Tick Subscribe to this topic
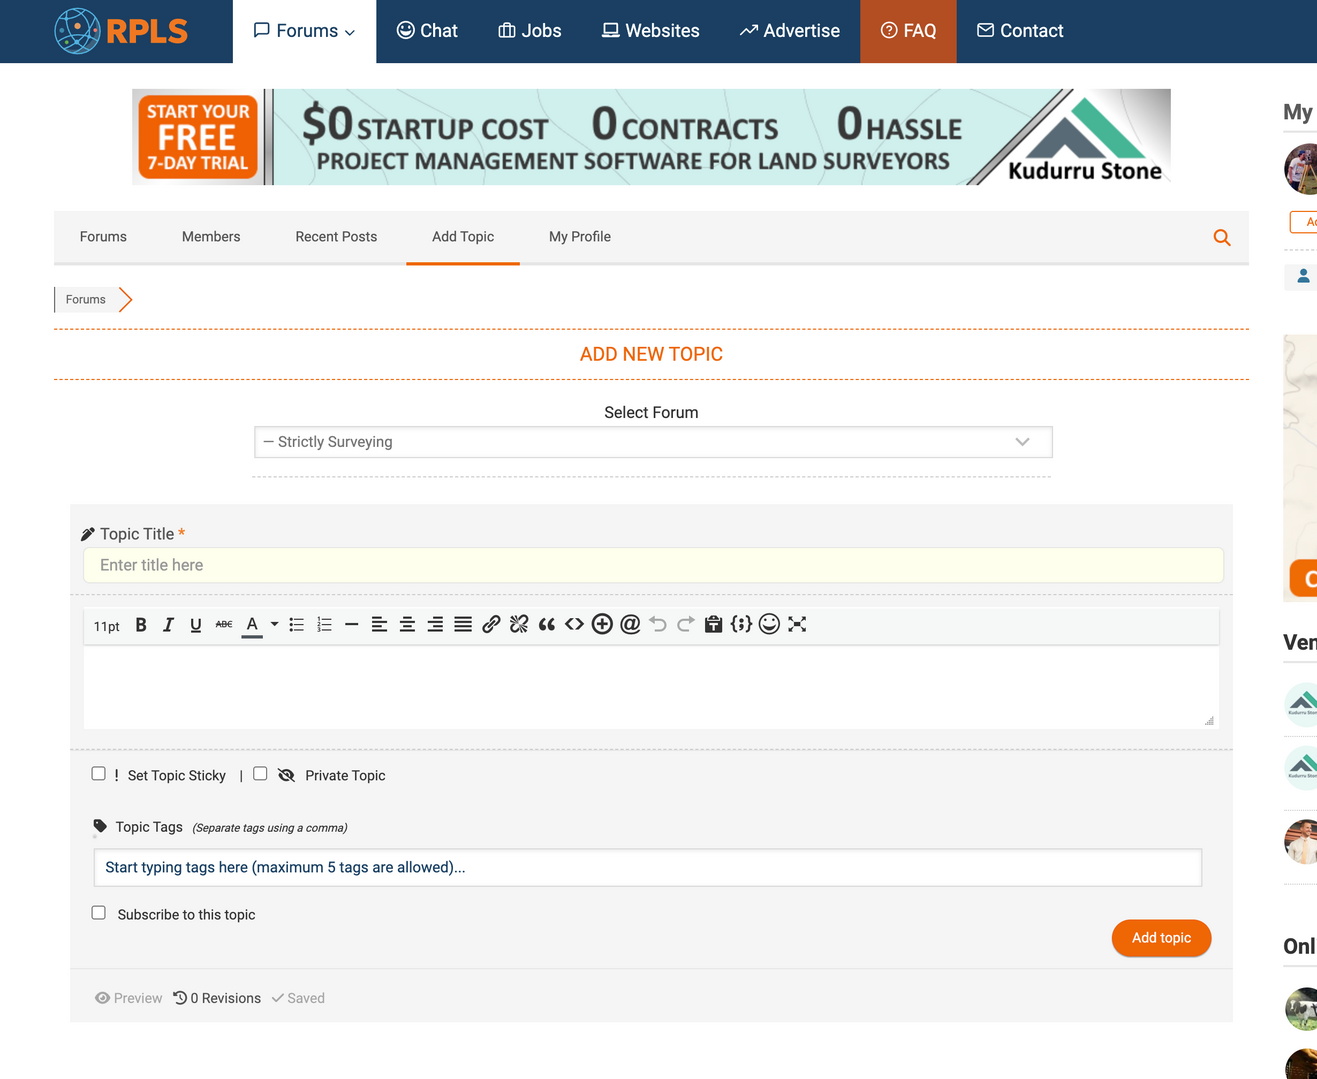Image resolution: width=1317 pixels, height=1079 pixels. 99,913
